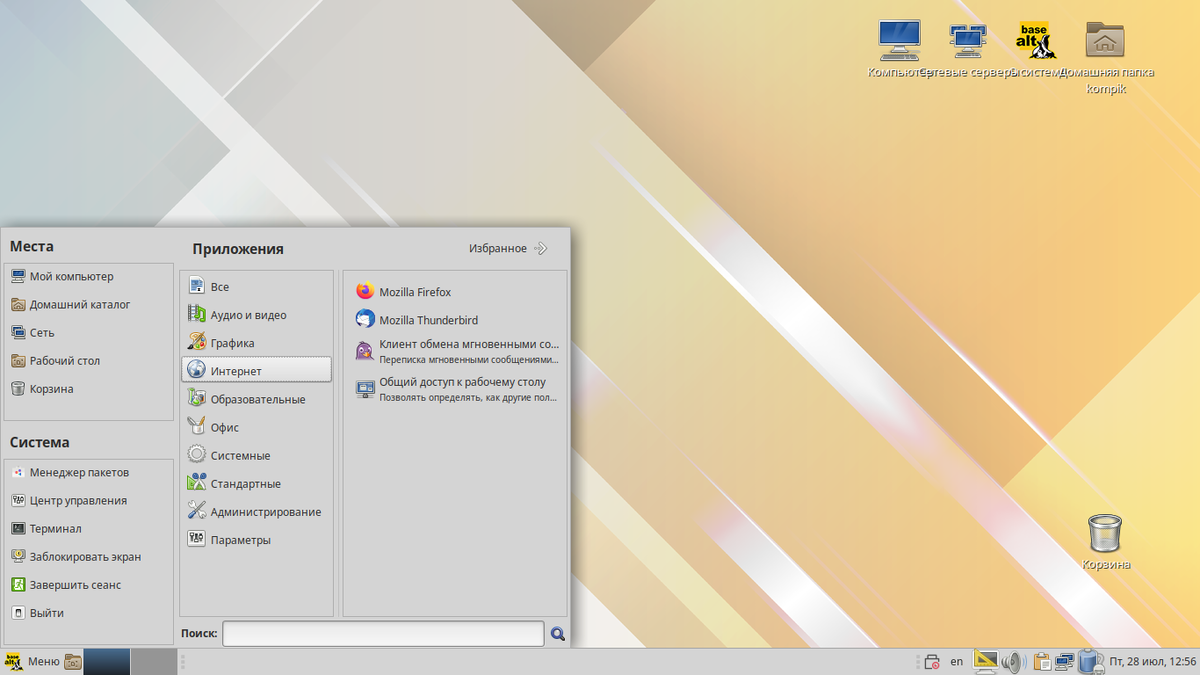Select the Офис category
This screenshot has height=675, width=1200.
click(x=256, y=427)
